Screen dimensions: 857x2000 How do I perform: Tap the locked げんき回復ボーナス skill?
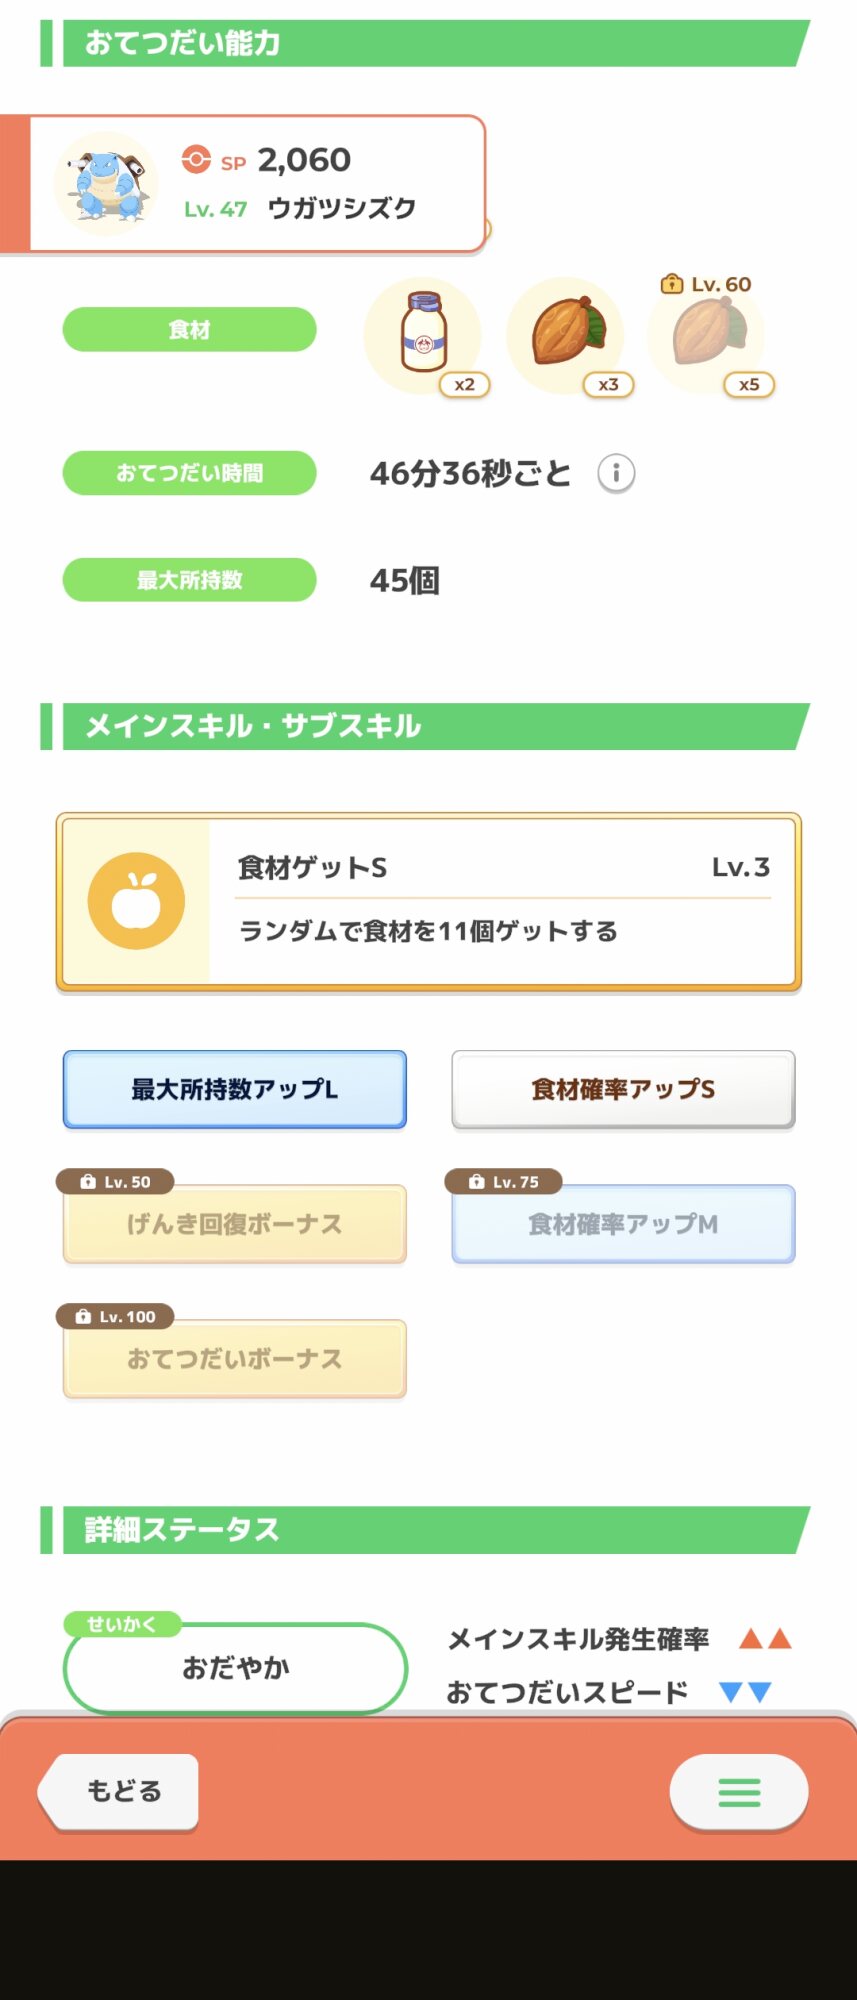coord(235,1224)
